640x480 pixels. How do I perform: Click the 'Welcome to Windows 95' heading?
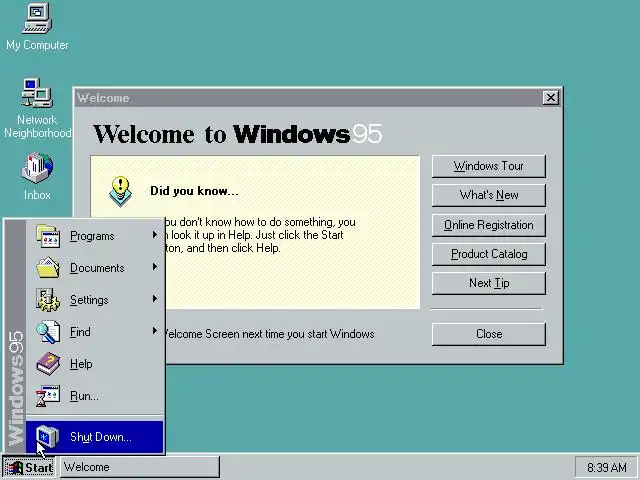pyautogui.click(x=238, y=134)
